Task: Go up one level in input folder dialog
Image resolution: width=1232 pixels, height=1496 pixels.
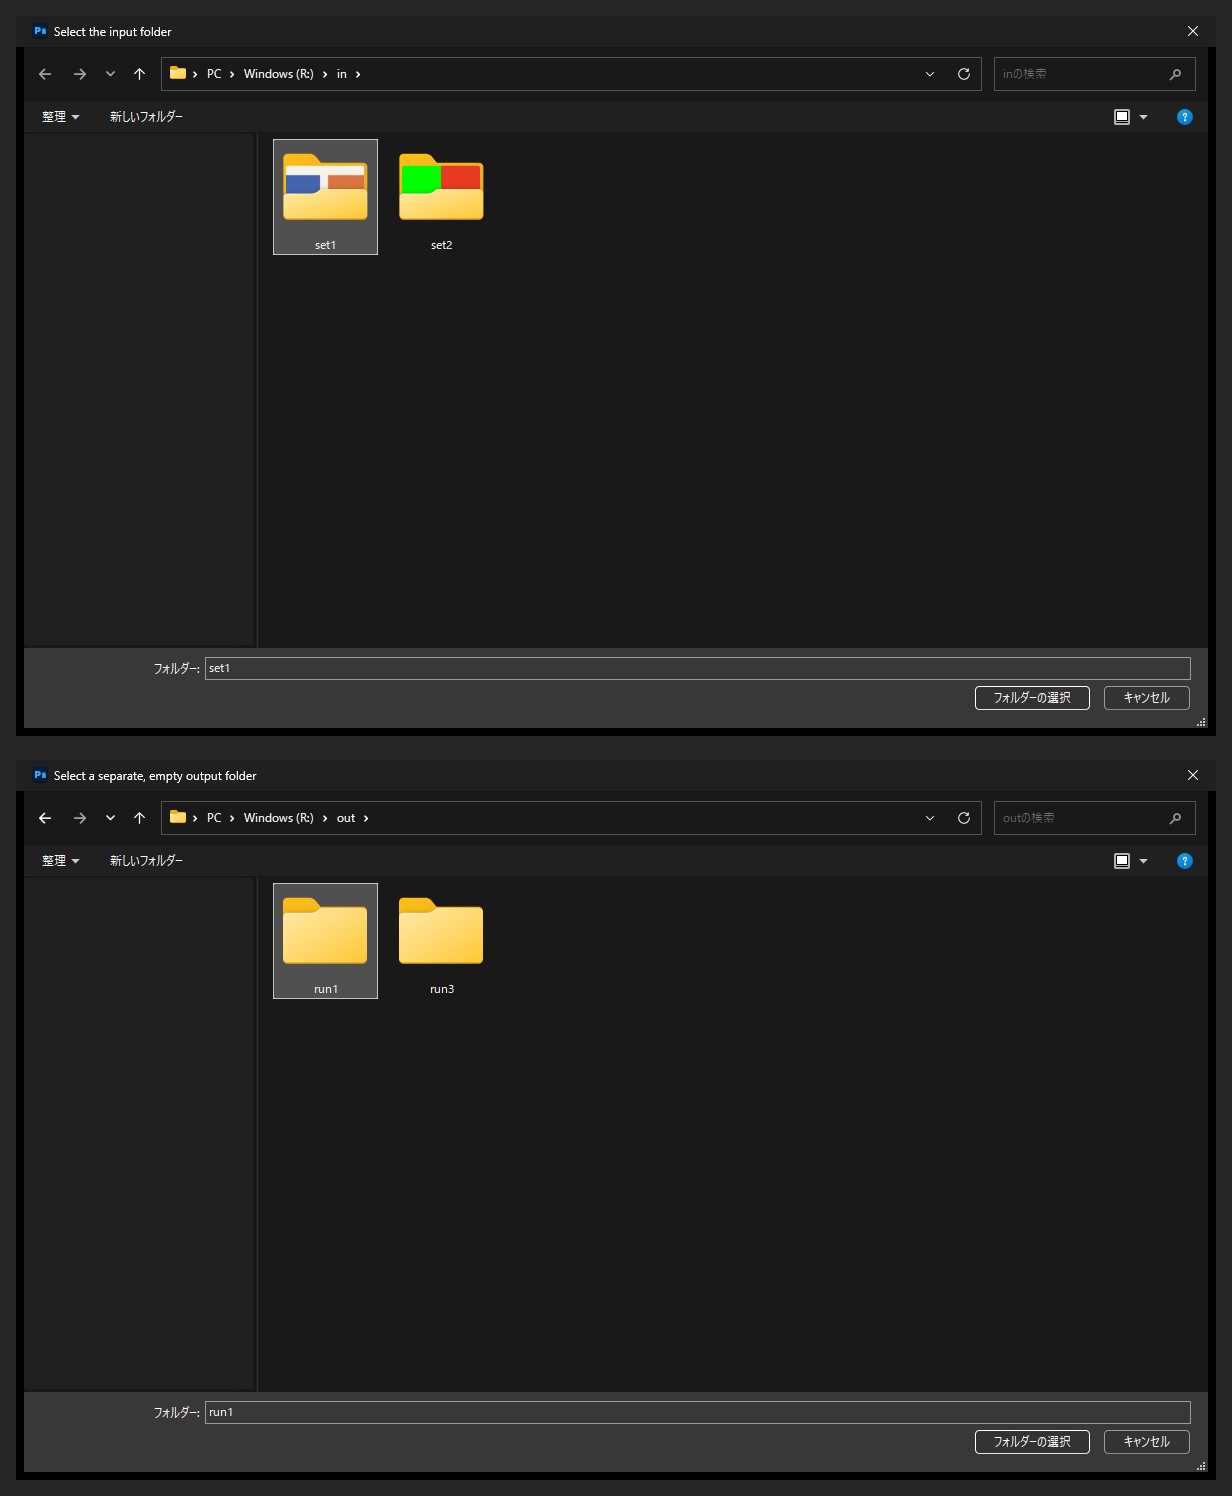Action: tap(139, 74)
